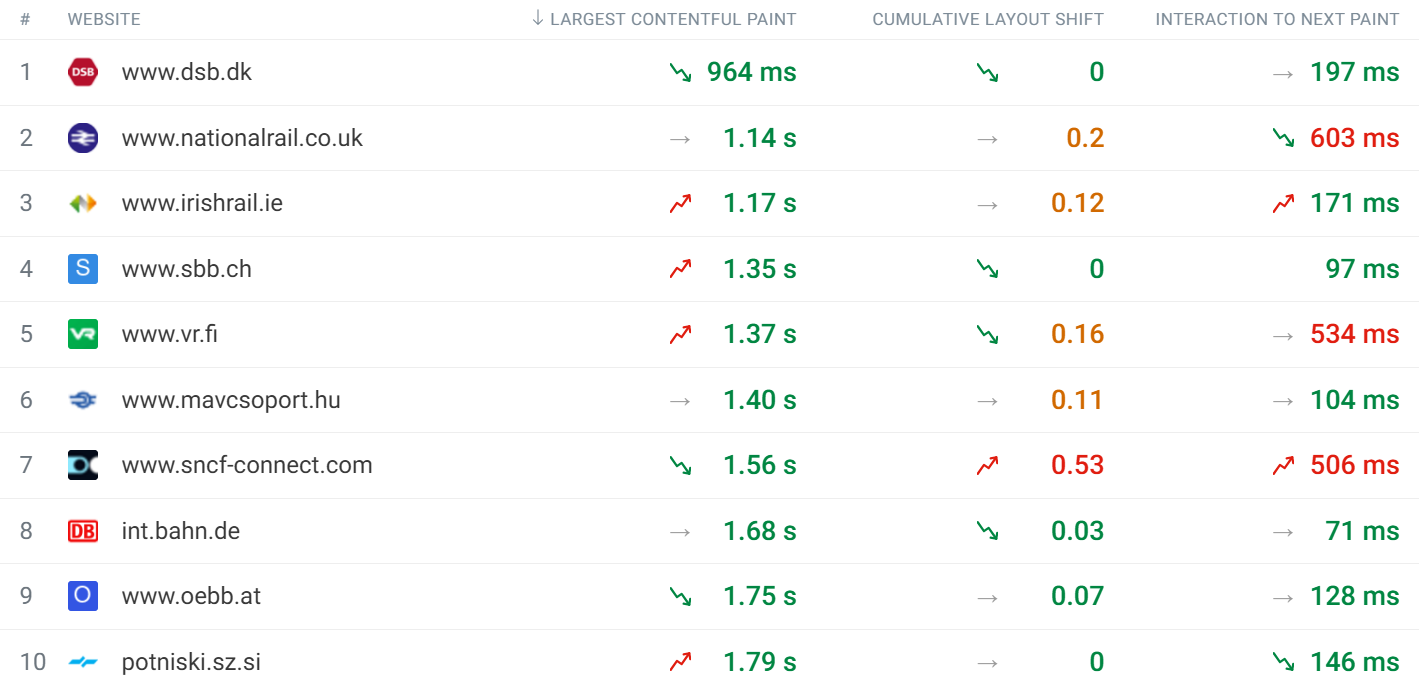The width and height of the screenshot is (1419, 687).
Task: Click the mavcsoport.hu logo icon
Action: click(x=83, y=400)
